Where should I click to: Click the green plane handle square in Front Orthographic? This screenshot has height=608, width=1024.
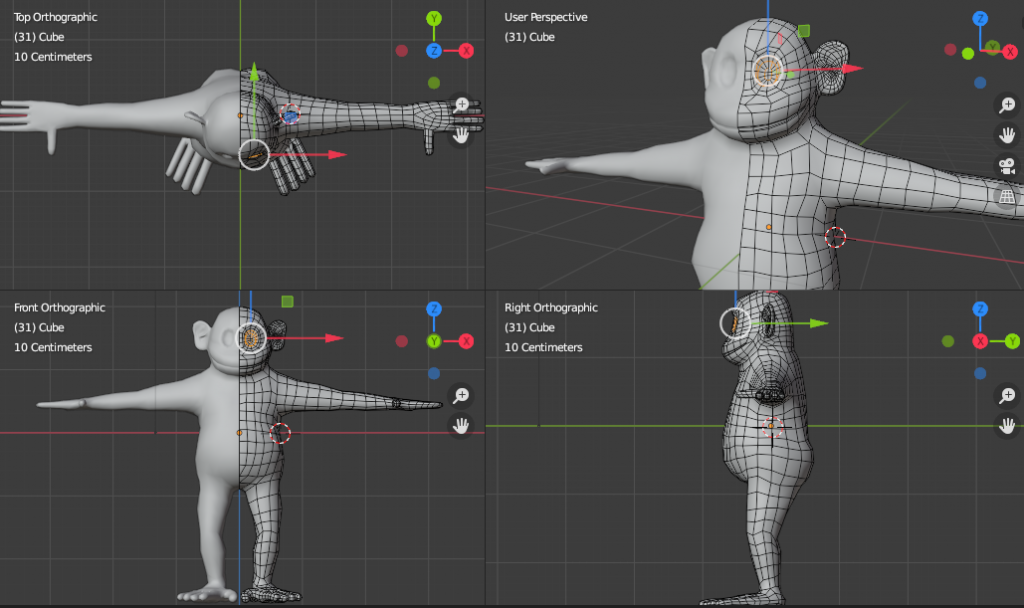[287, 301]
